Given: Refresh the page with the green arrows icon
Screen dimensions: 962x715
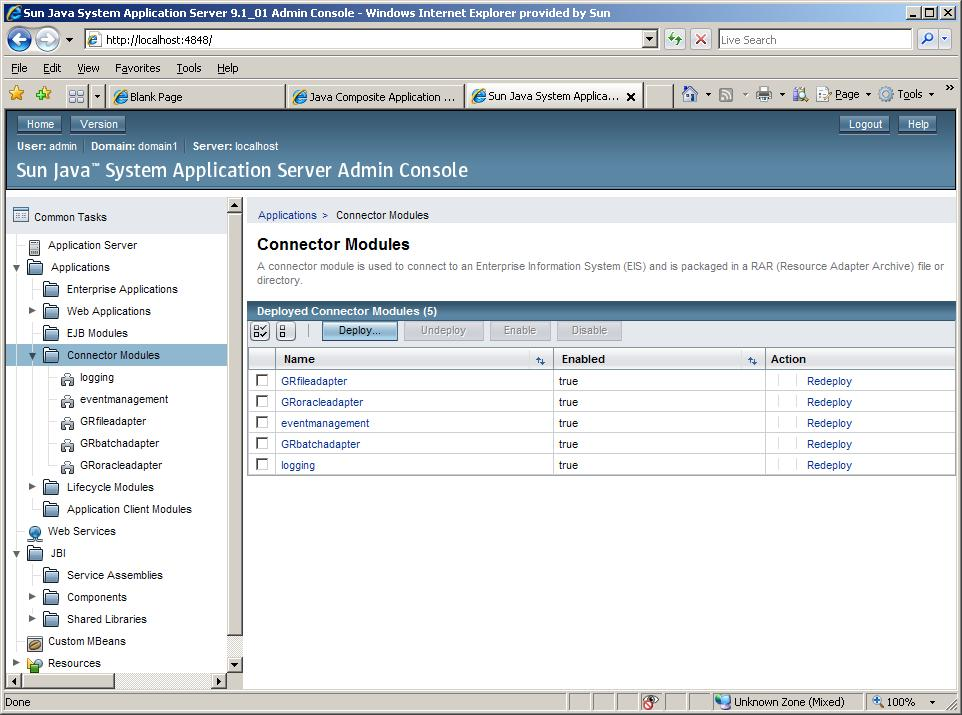Looking at the screenshot, I should 675,40.
